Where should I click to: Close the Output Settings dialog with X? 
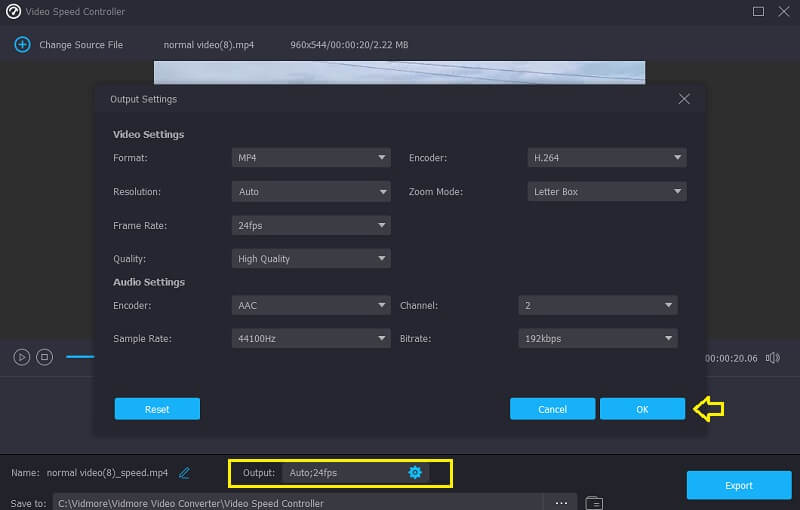pos(684,99)
